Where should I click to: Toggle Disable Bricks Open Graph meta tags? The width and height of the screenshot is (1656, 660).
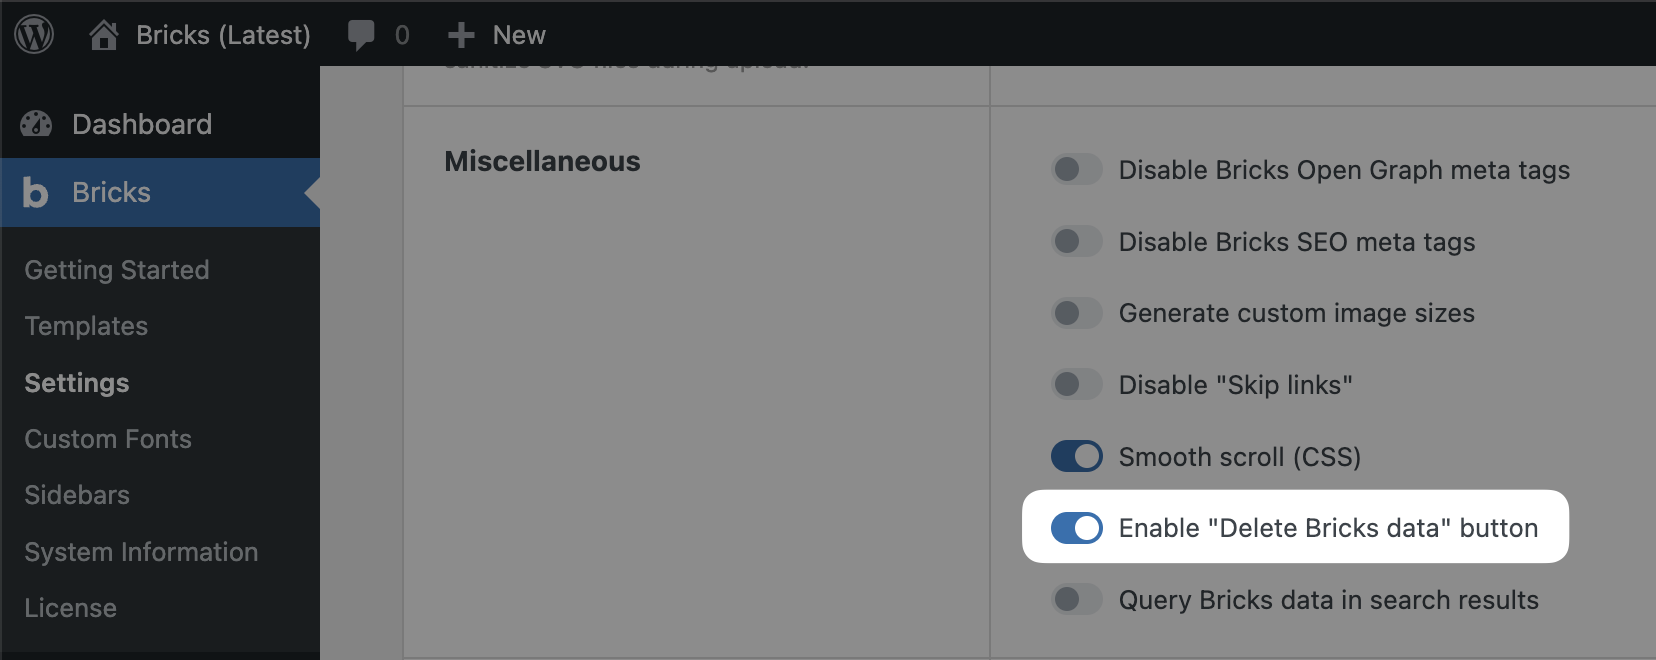[x=1077, y=169]
